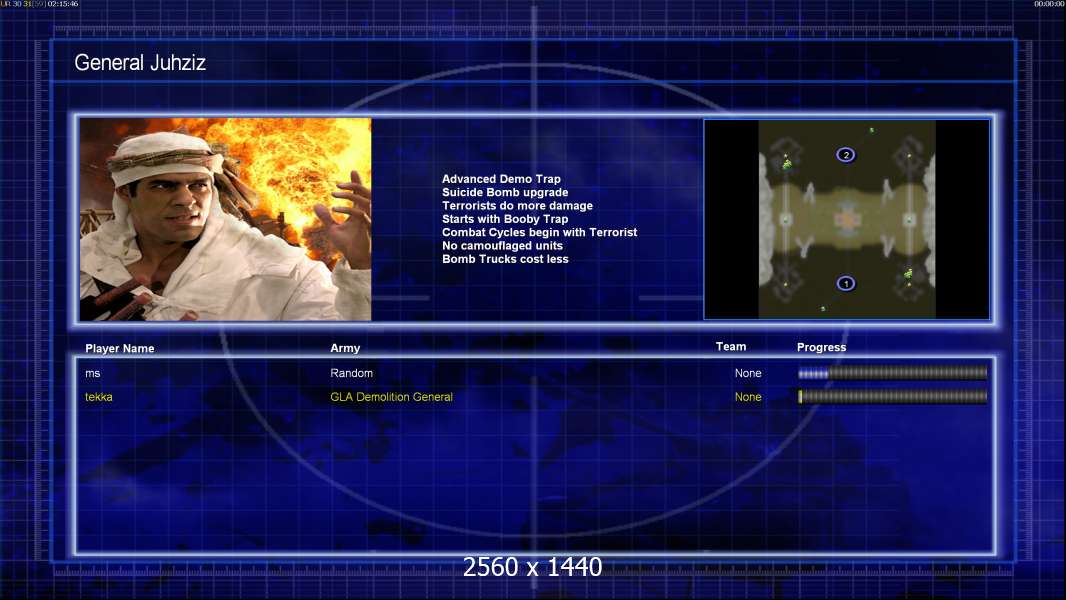
Task: Click the ms loading progress bar
Action: (x=893, y=372)
